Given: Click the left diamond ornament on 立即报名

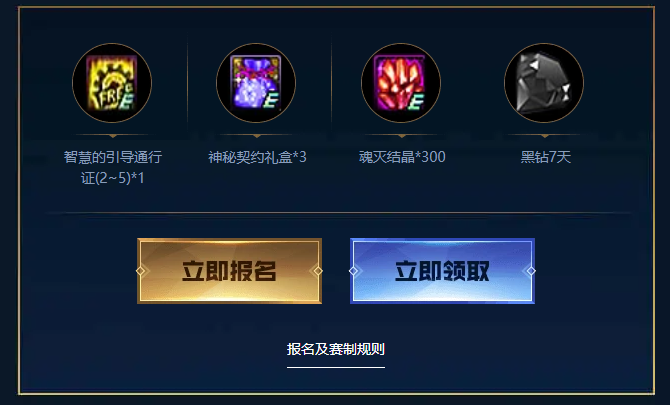Looking at the screenshot, I should tap(141, 271).
